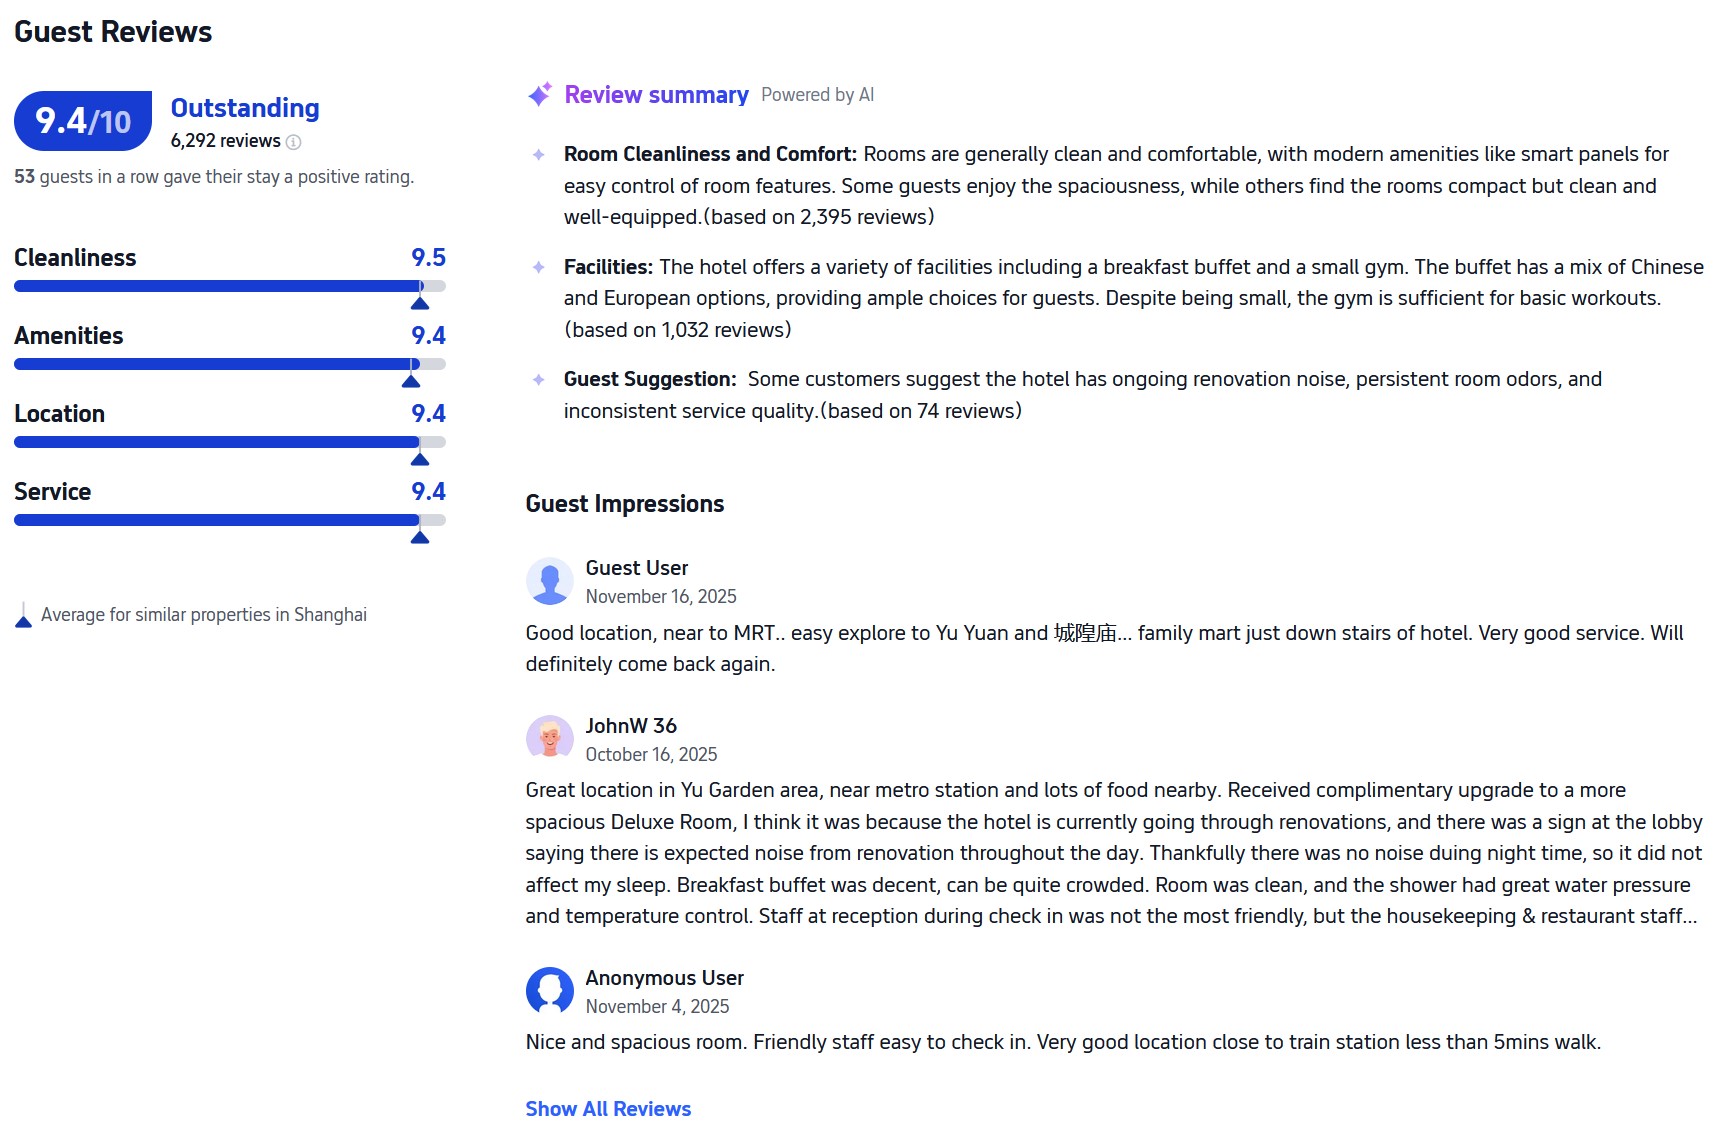This screenshot has height=1144, width=1714.
Task: Click the Review summary sparkle icon
Action: click(x=539, y=95)
